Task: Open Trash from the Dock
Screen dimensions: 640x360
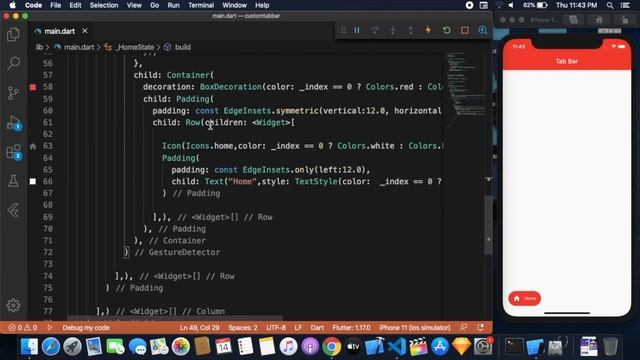Action: click(x=610, y=347)
